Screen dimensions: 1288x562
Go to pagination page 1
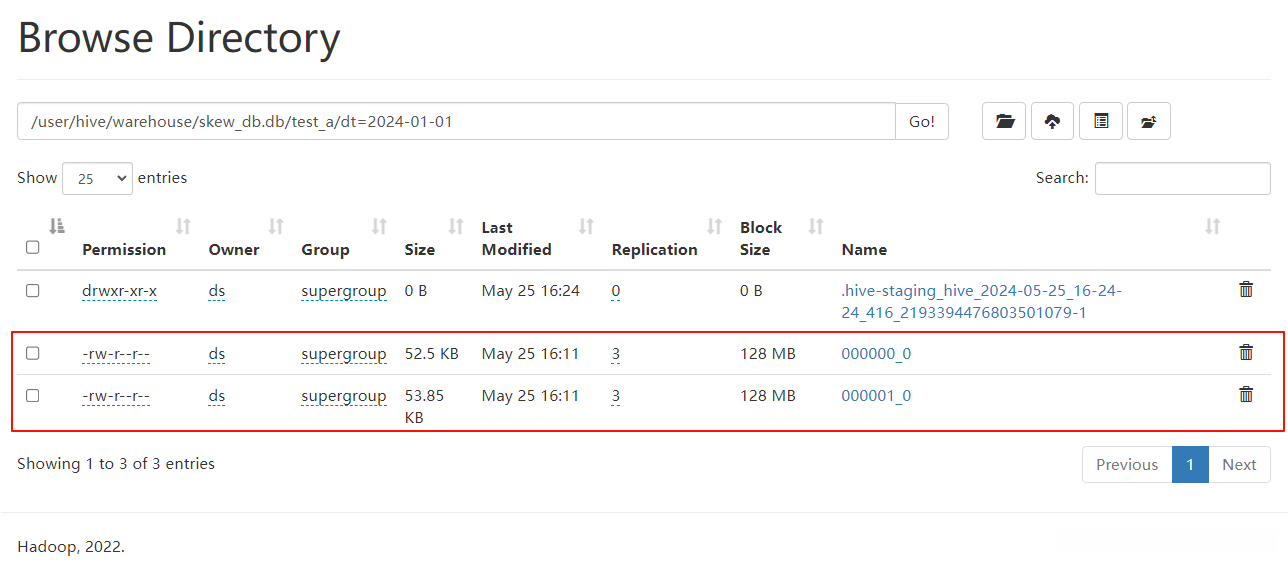[1190, 465]
